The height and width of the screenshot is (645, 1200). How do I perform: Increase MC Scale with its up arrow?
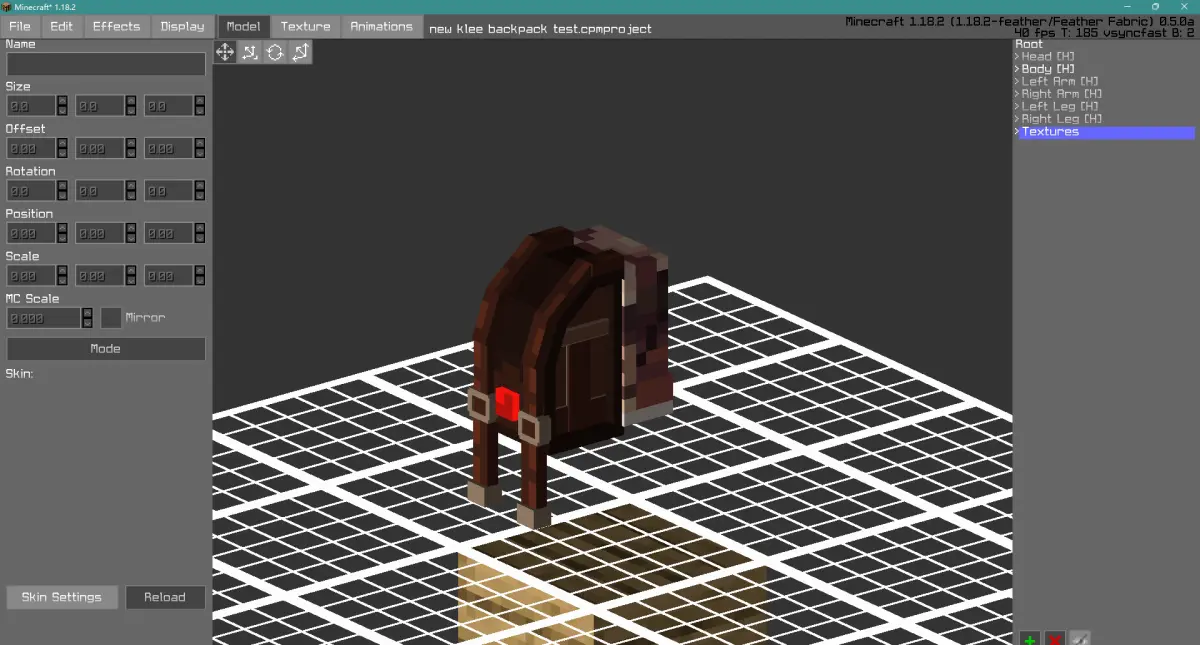click(x=87, y=313)
